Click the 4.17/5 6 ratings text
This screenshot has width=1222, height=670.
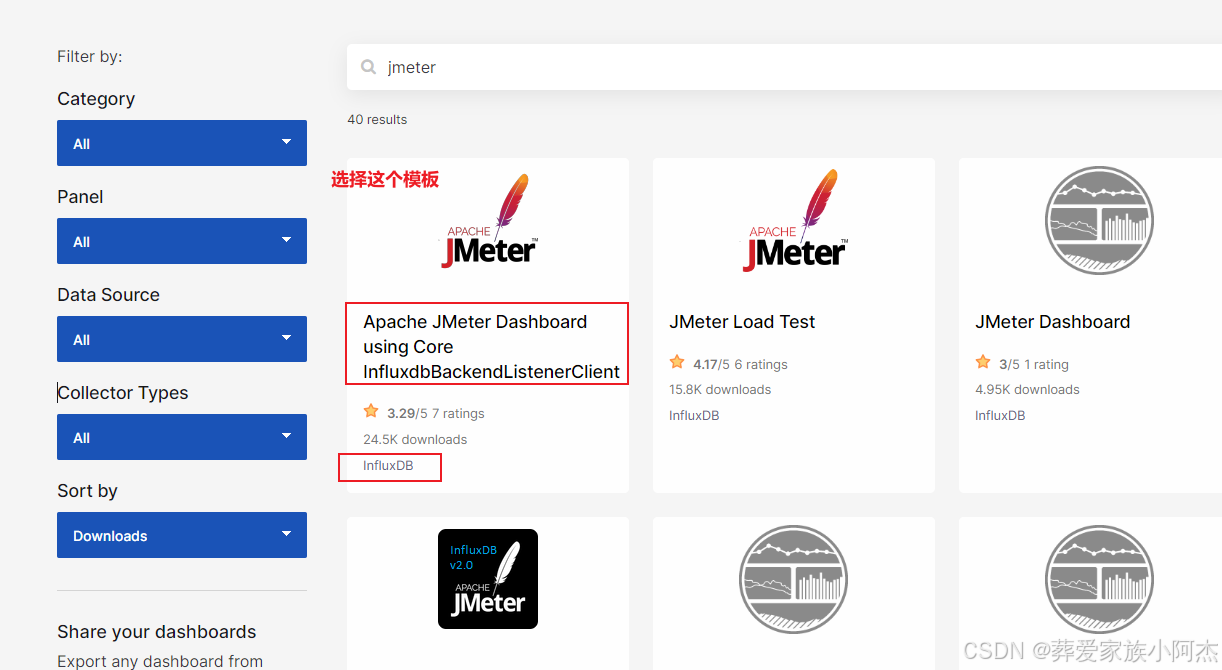(x=740, y=364)
